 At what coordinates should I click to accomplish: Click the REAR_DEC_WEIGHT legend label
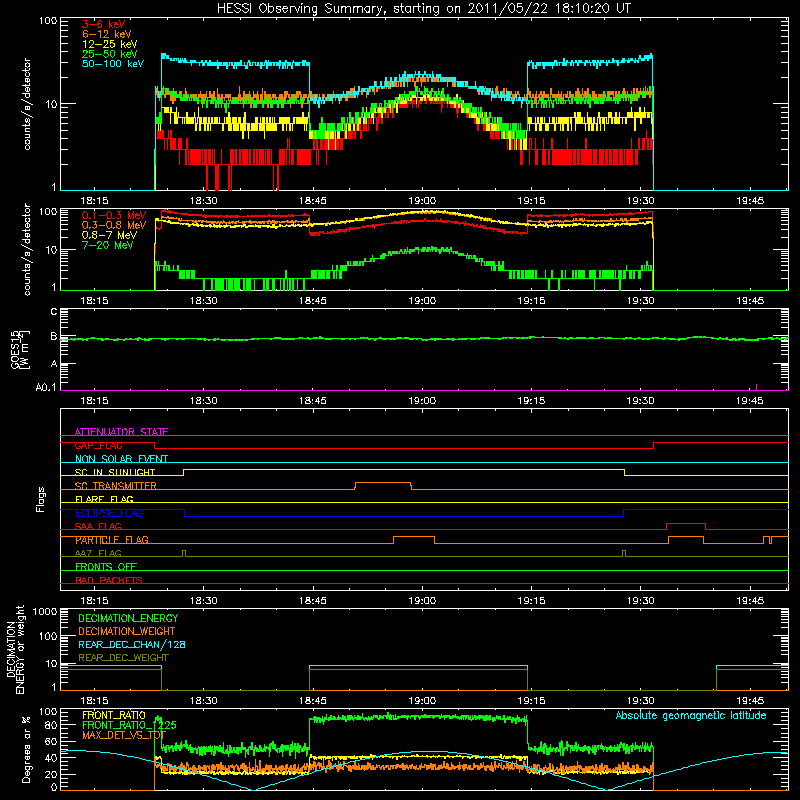coord(123,658)
